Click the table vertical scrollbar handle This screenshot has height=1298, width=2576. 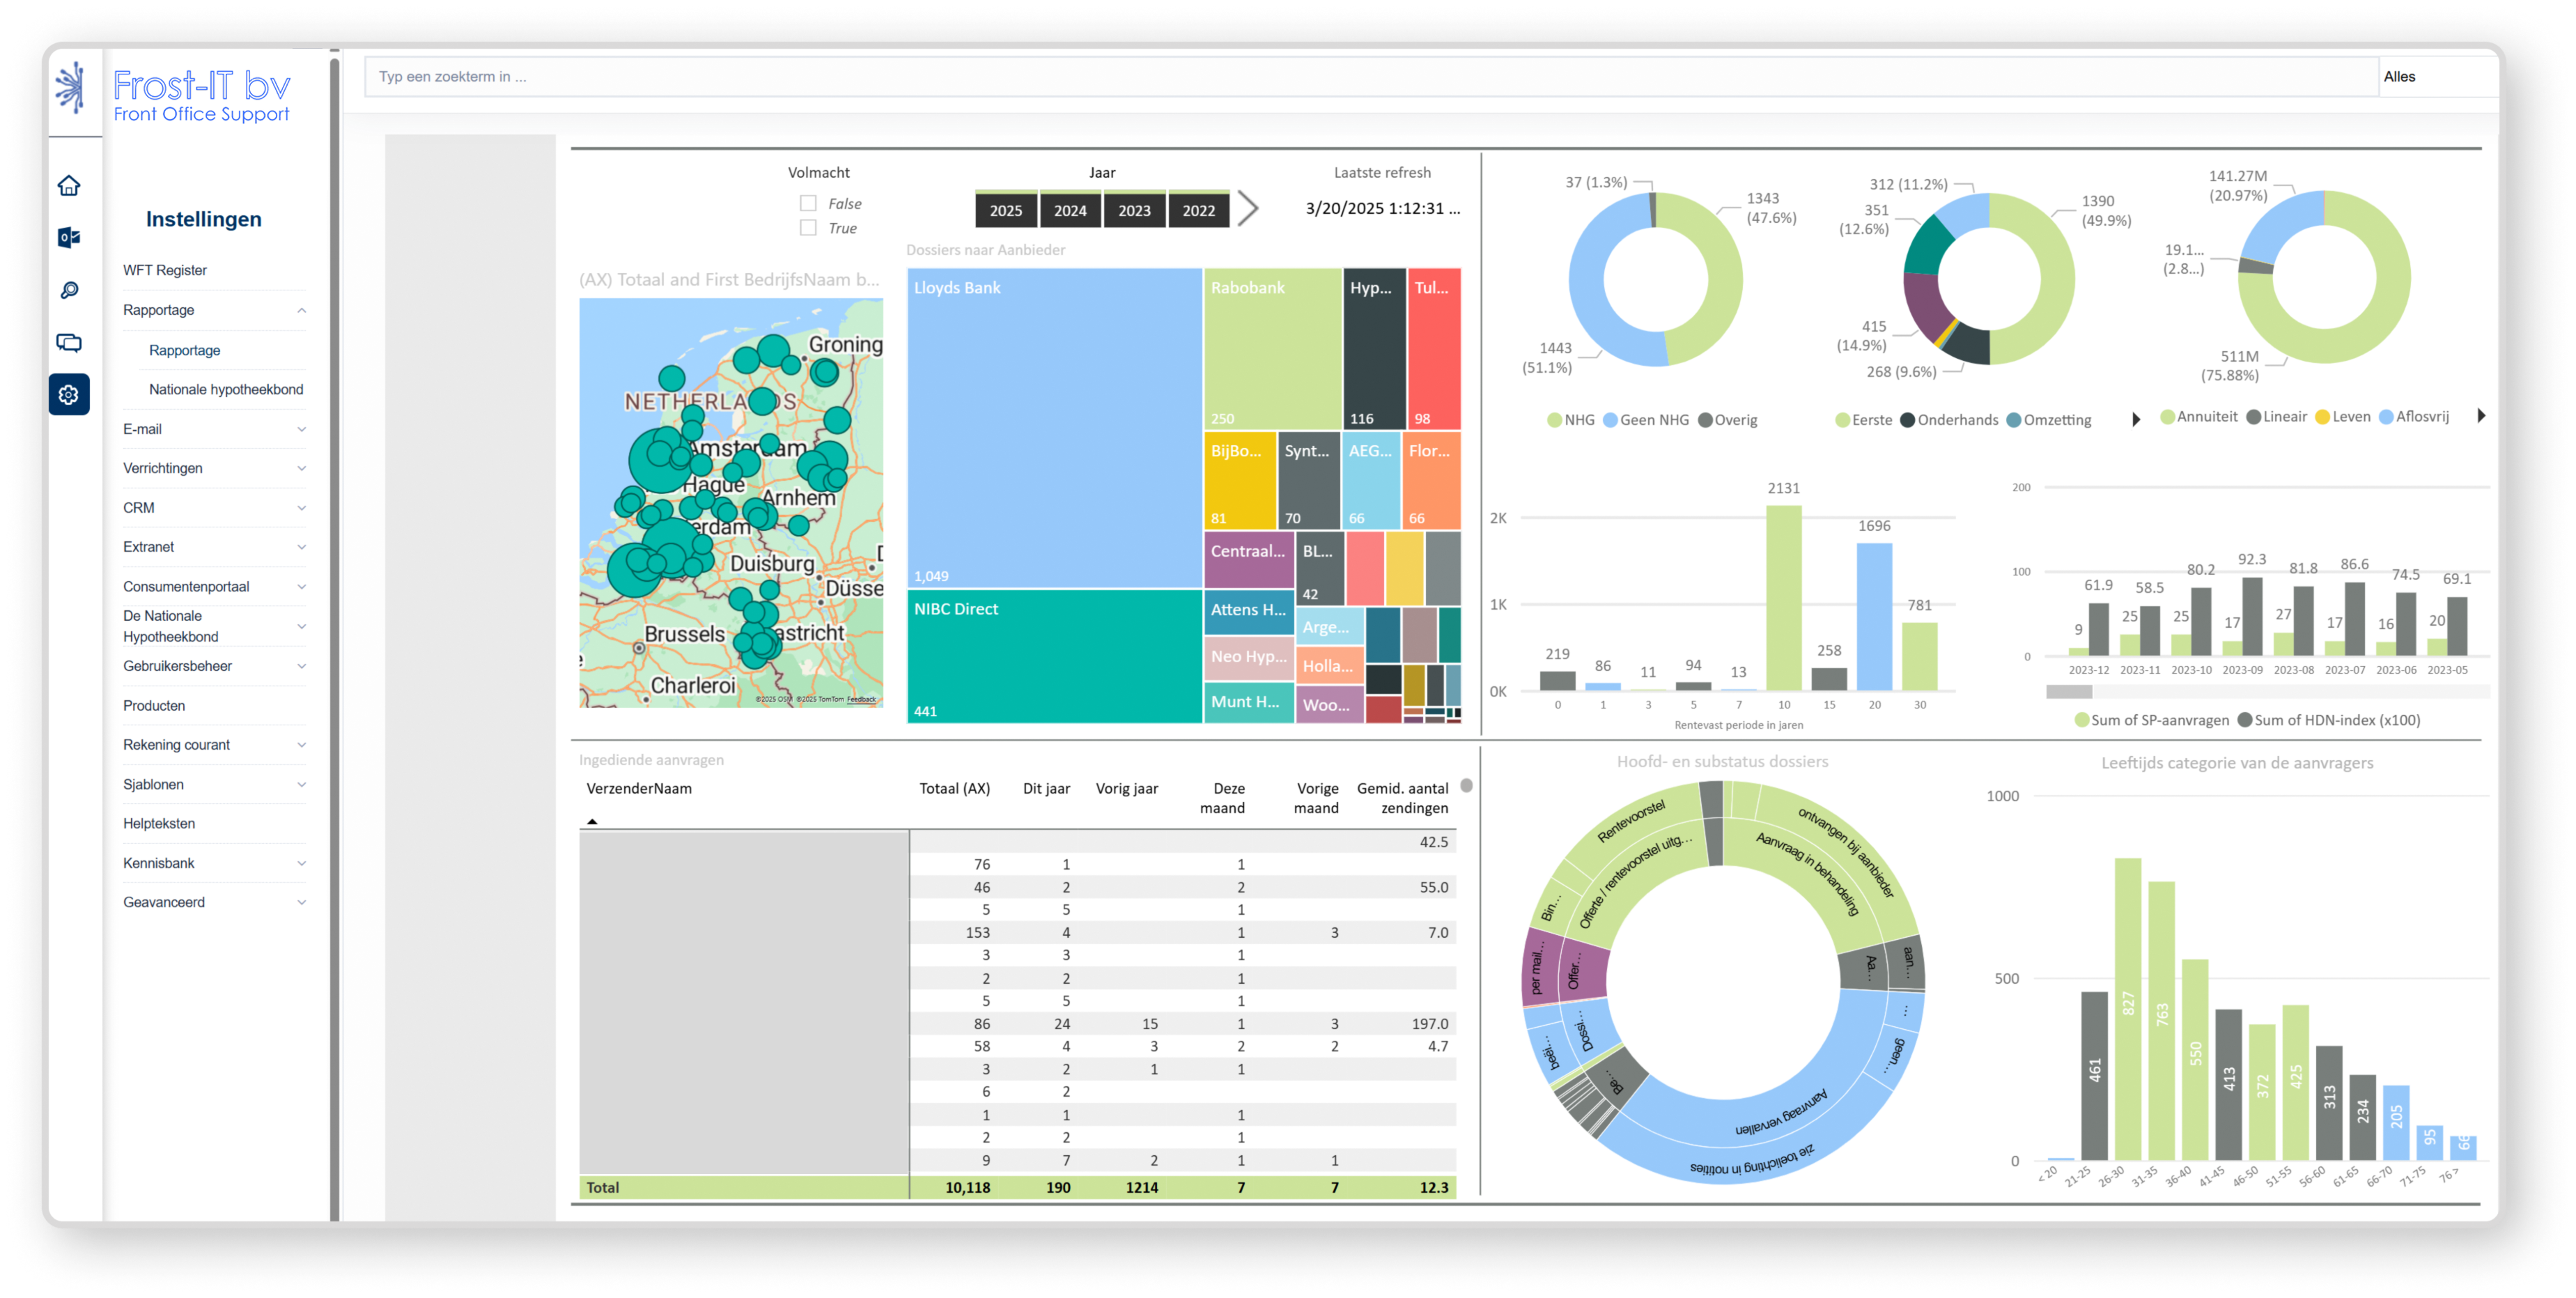(1466, 786)
